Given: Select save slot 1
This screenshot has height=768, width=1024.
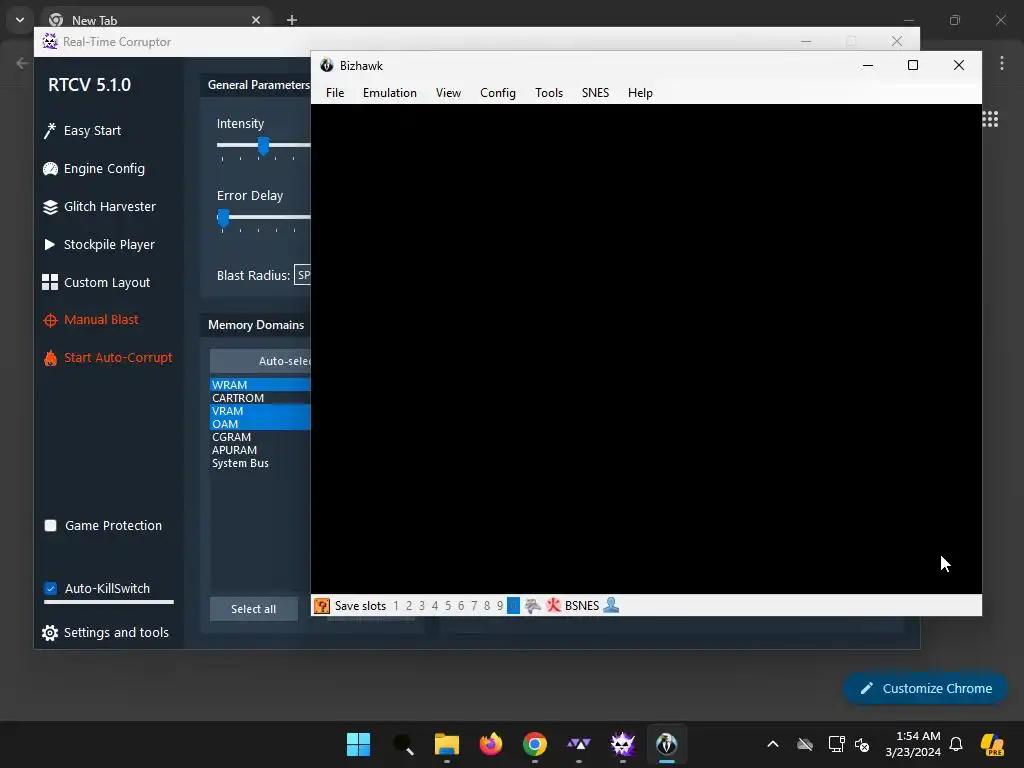Looking at the screenshot, I should (x=396, y=606).
